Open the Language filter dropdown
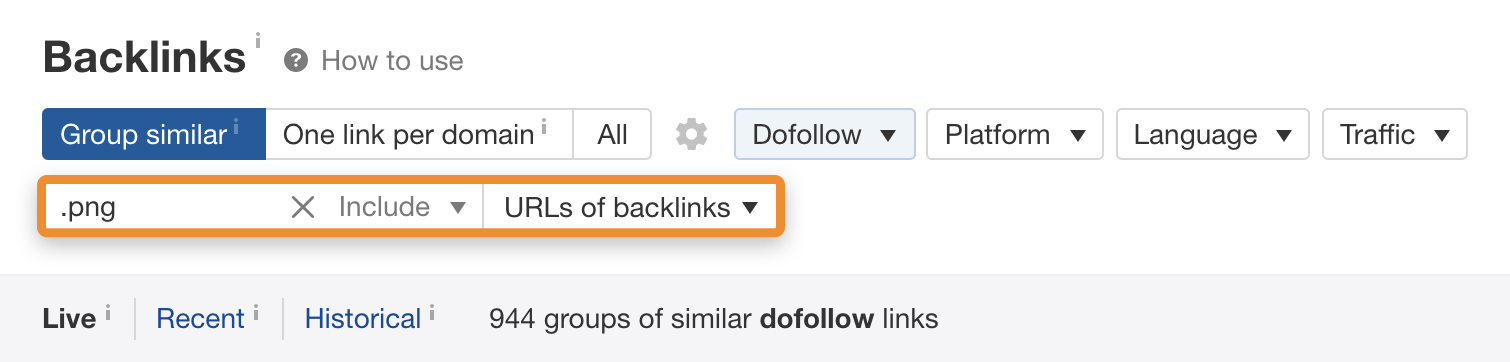This screenshot has width=1510, height=362. pyautogui.click(x=1212, y=134)
